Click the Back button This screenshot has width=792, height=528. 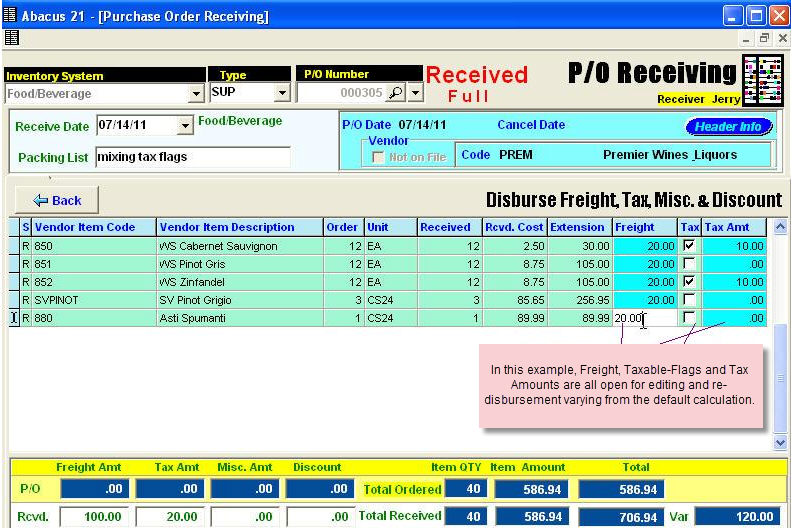[57, 200]
